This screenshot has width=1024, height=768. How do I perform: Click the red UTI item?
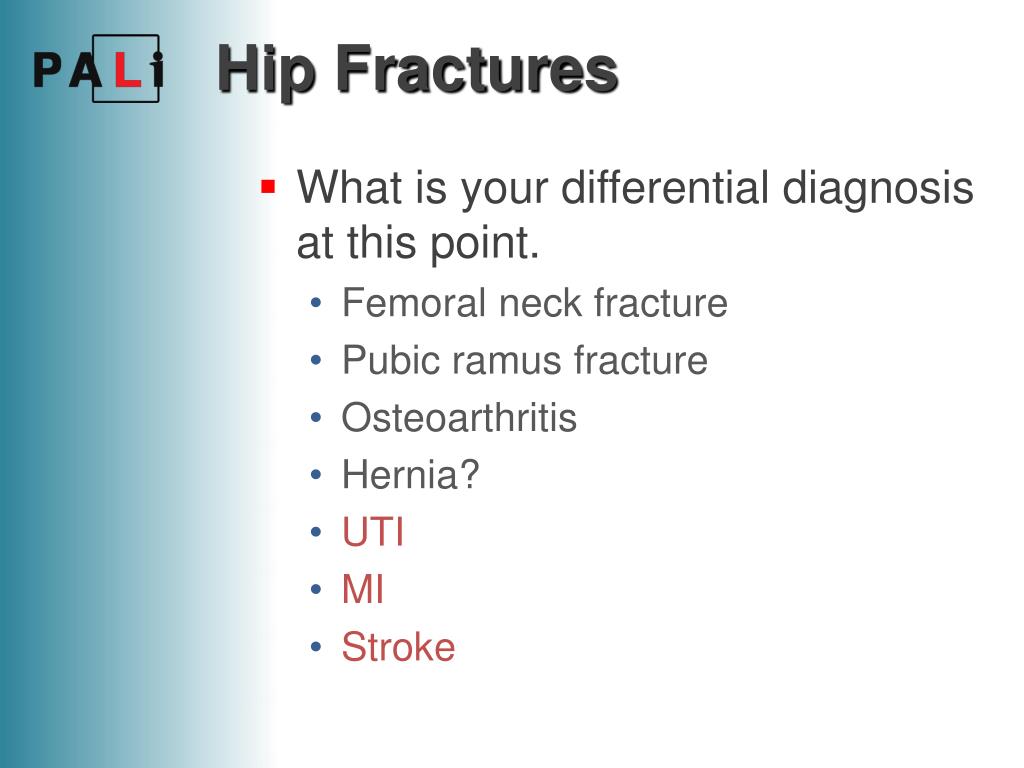click(373, 532)
